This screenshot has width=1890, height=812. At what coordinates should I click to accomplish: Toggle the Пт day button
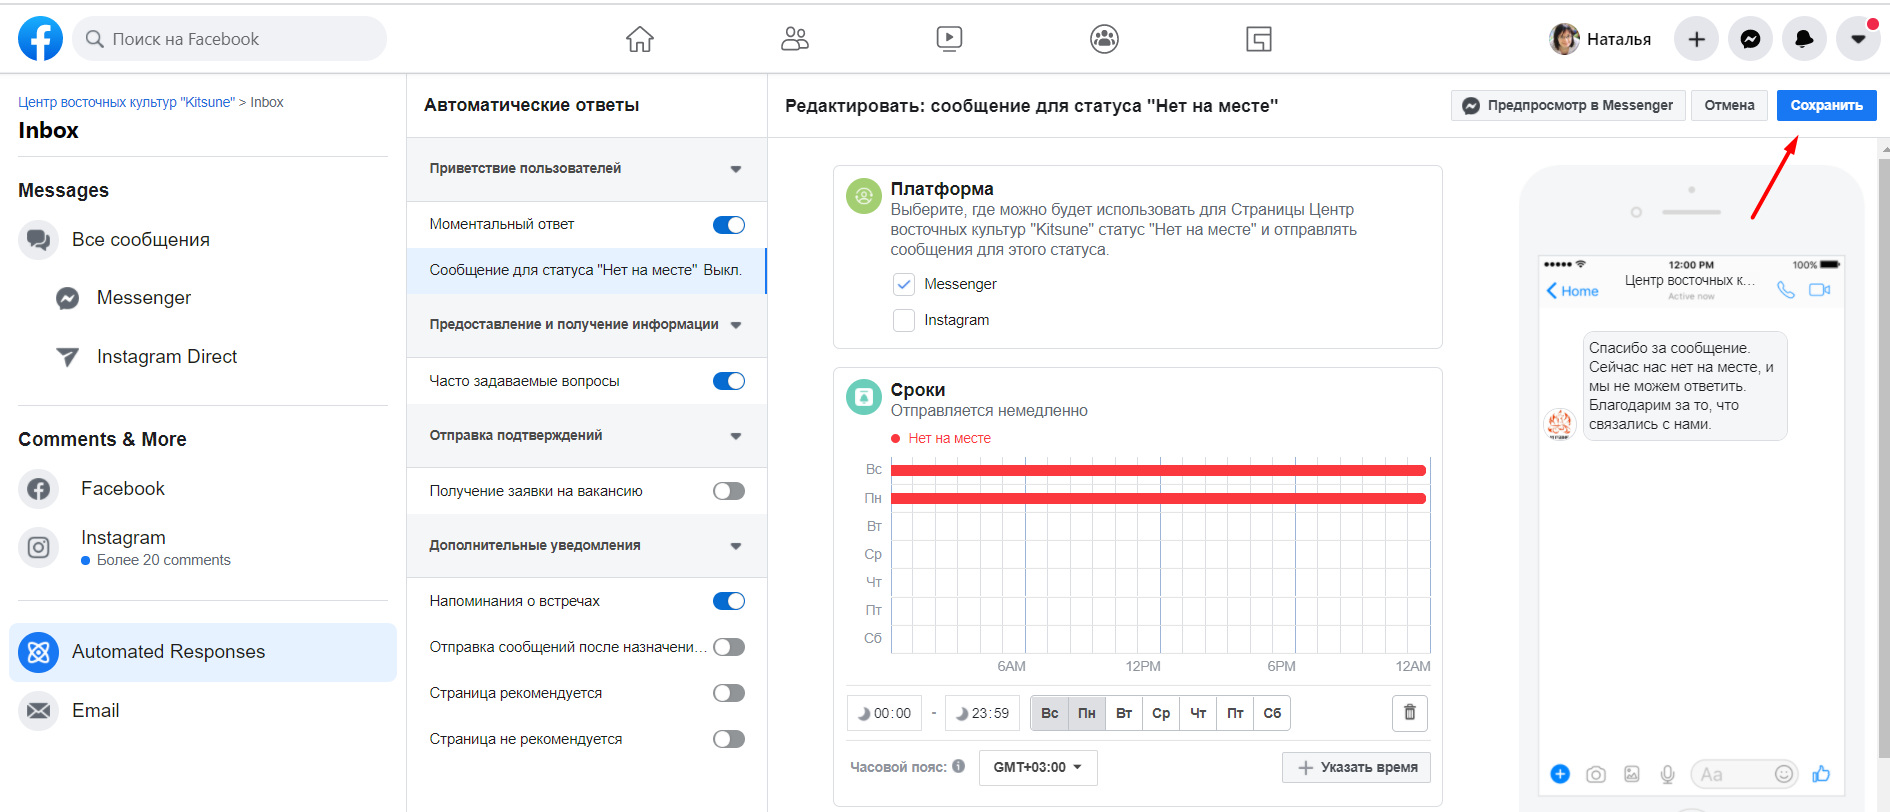point(1235,714)
